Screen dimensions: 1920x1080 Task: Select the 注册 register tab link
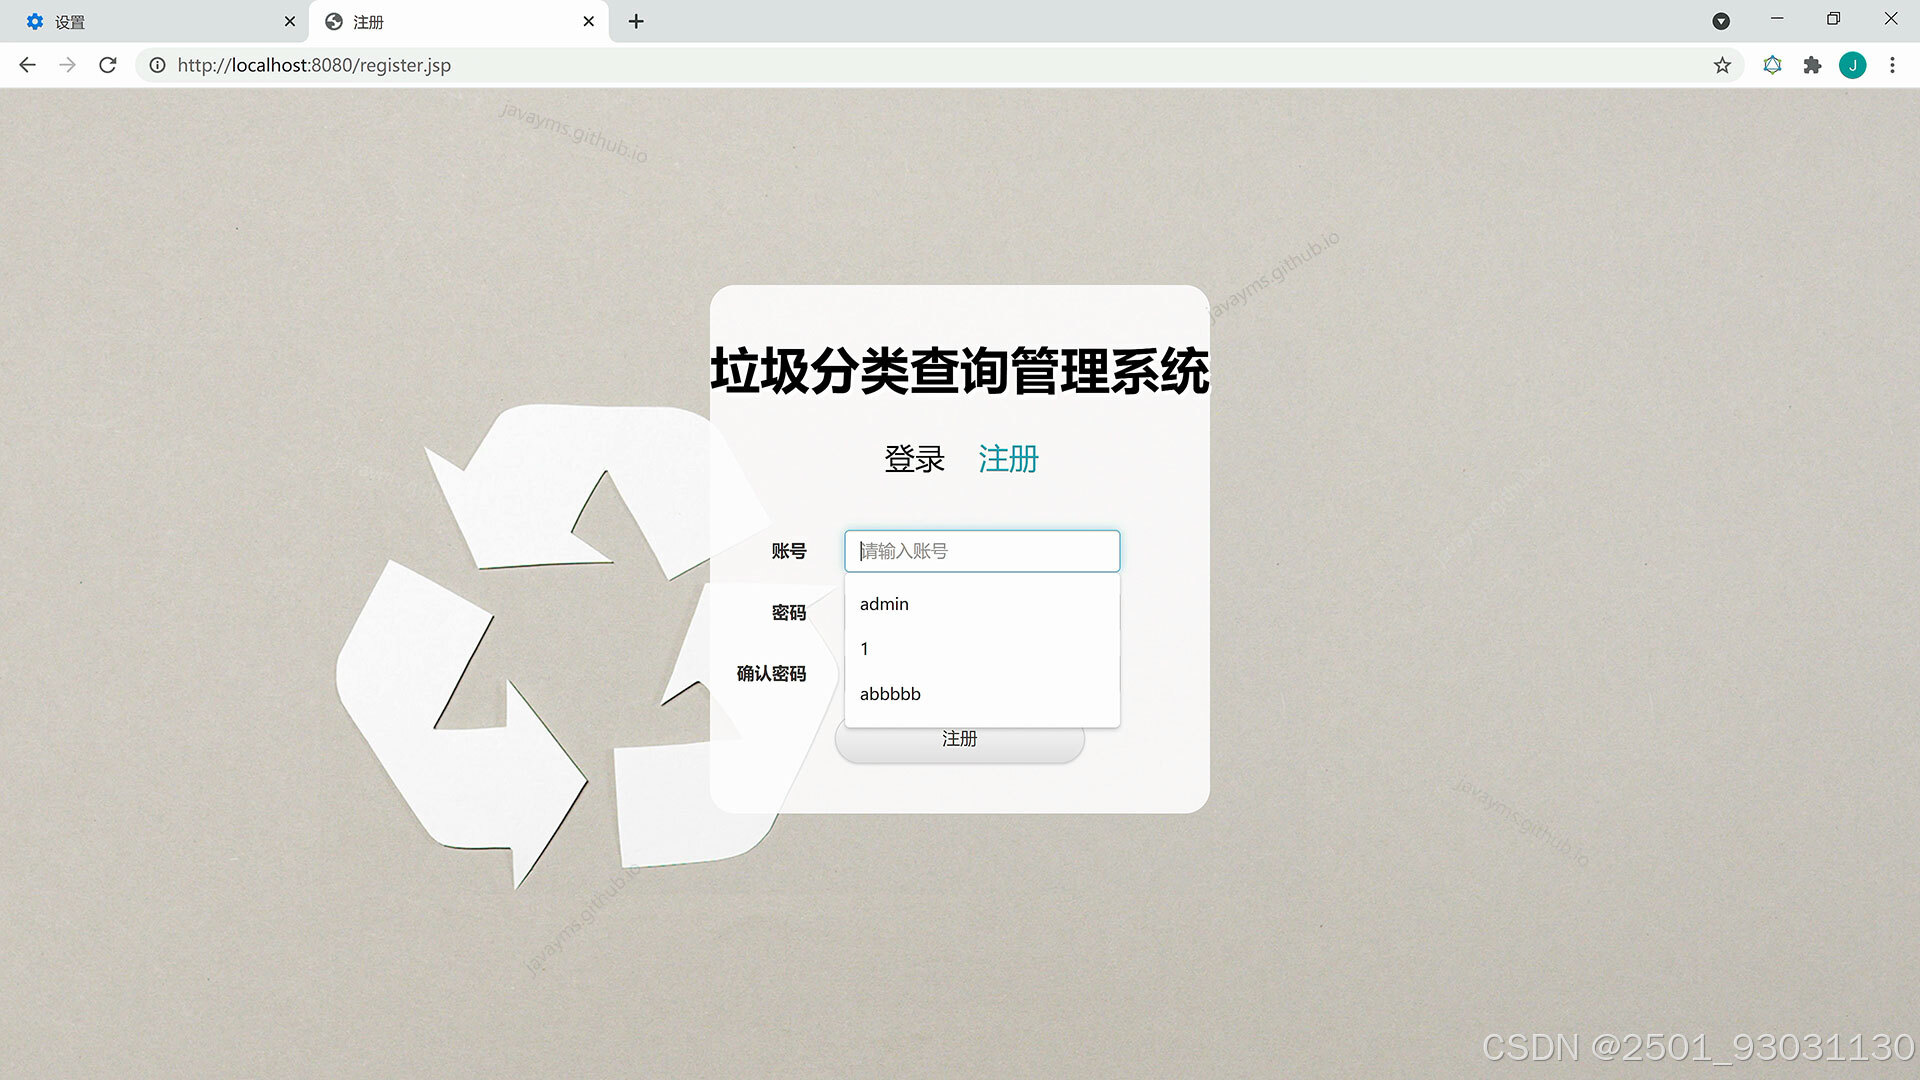[x=1008, y=459]
